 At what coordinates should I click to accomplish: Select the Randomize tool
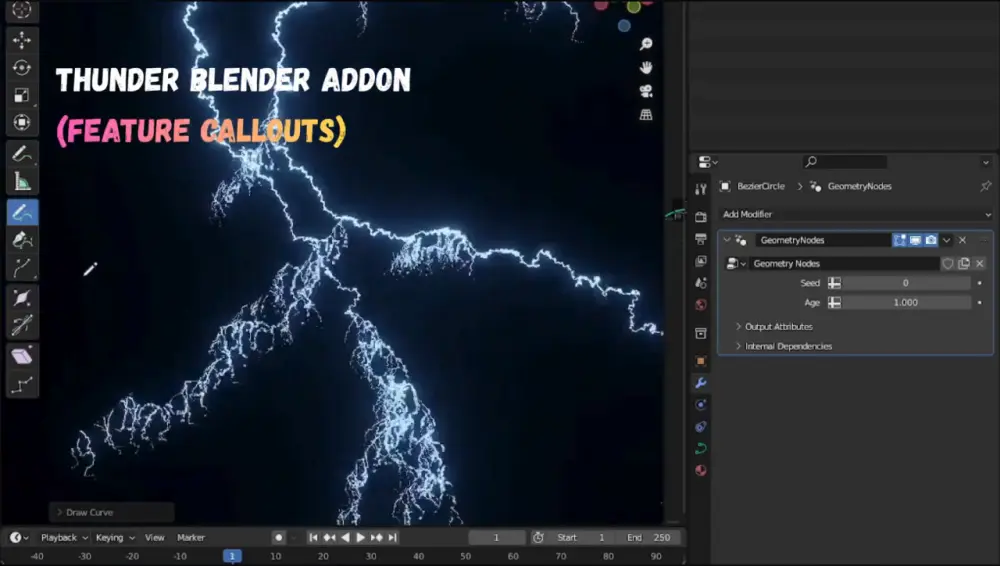(22, 384)
